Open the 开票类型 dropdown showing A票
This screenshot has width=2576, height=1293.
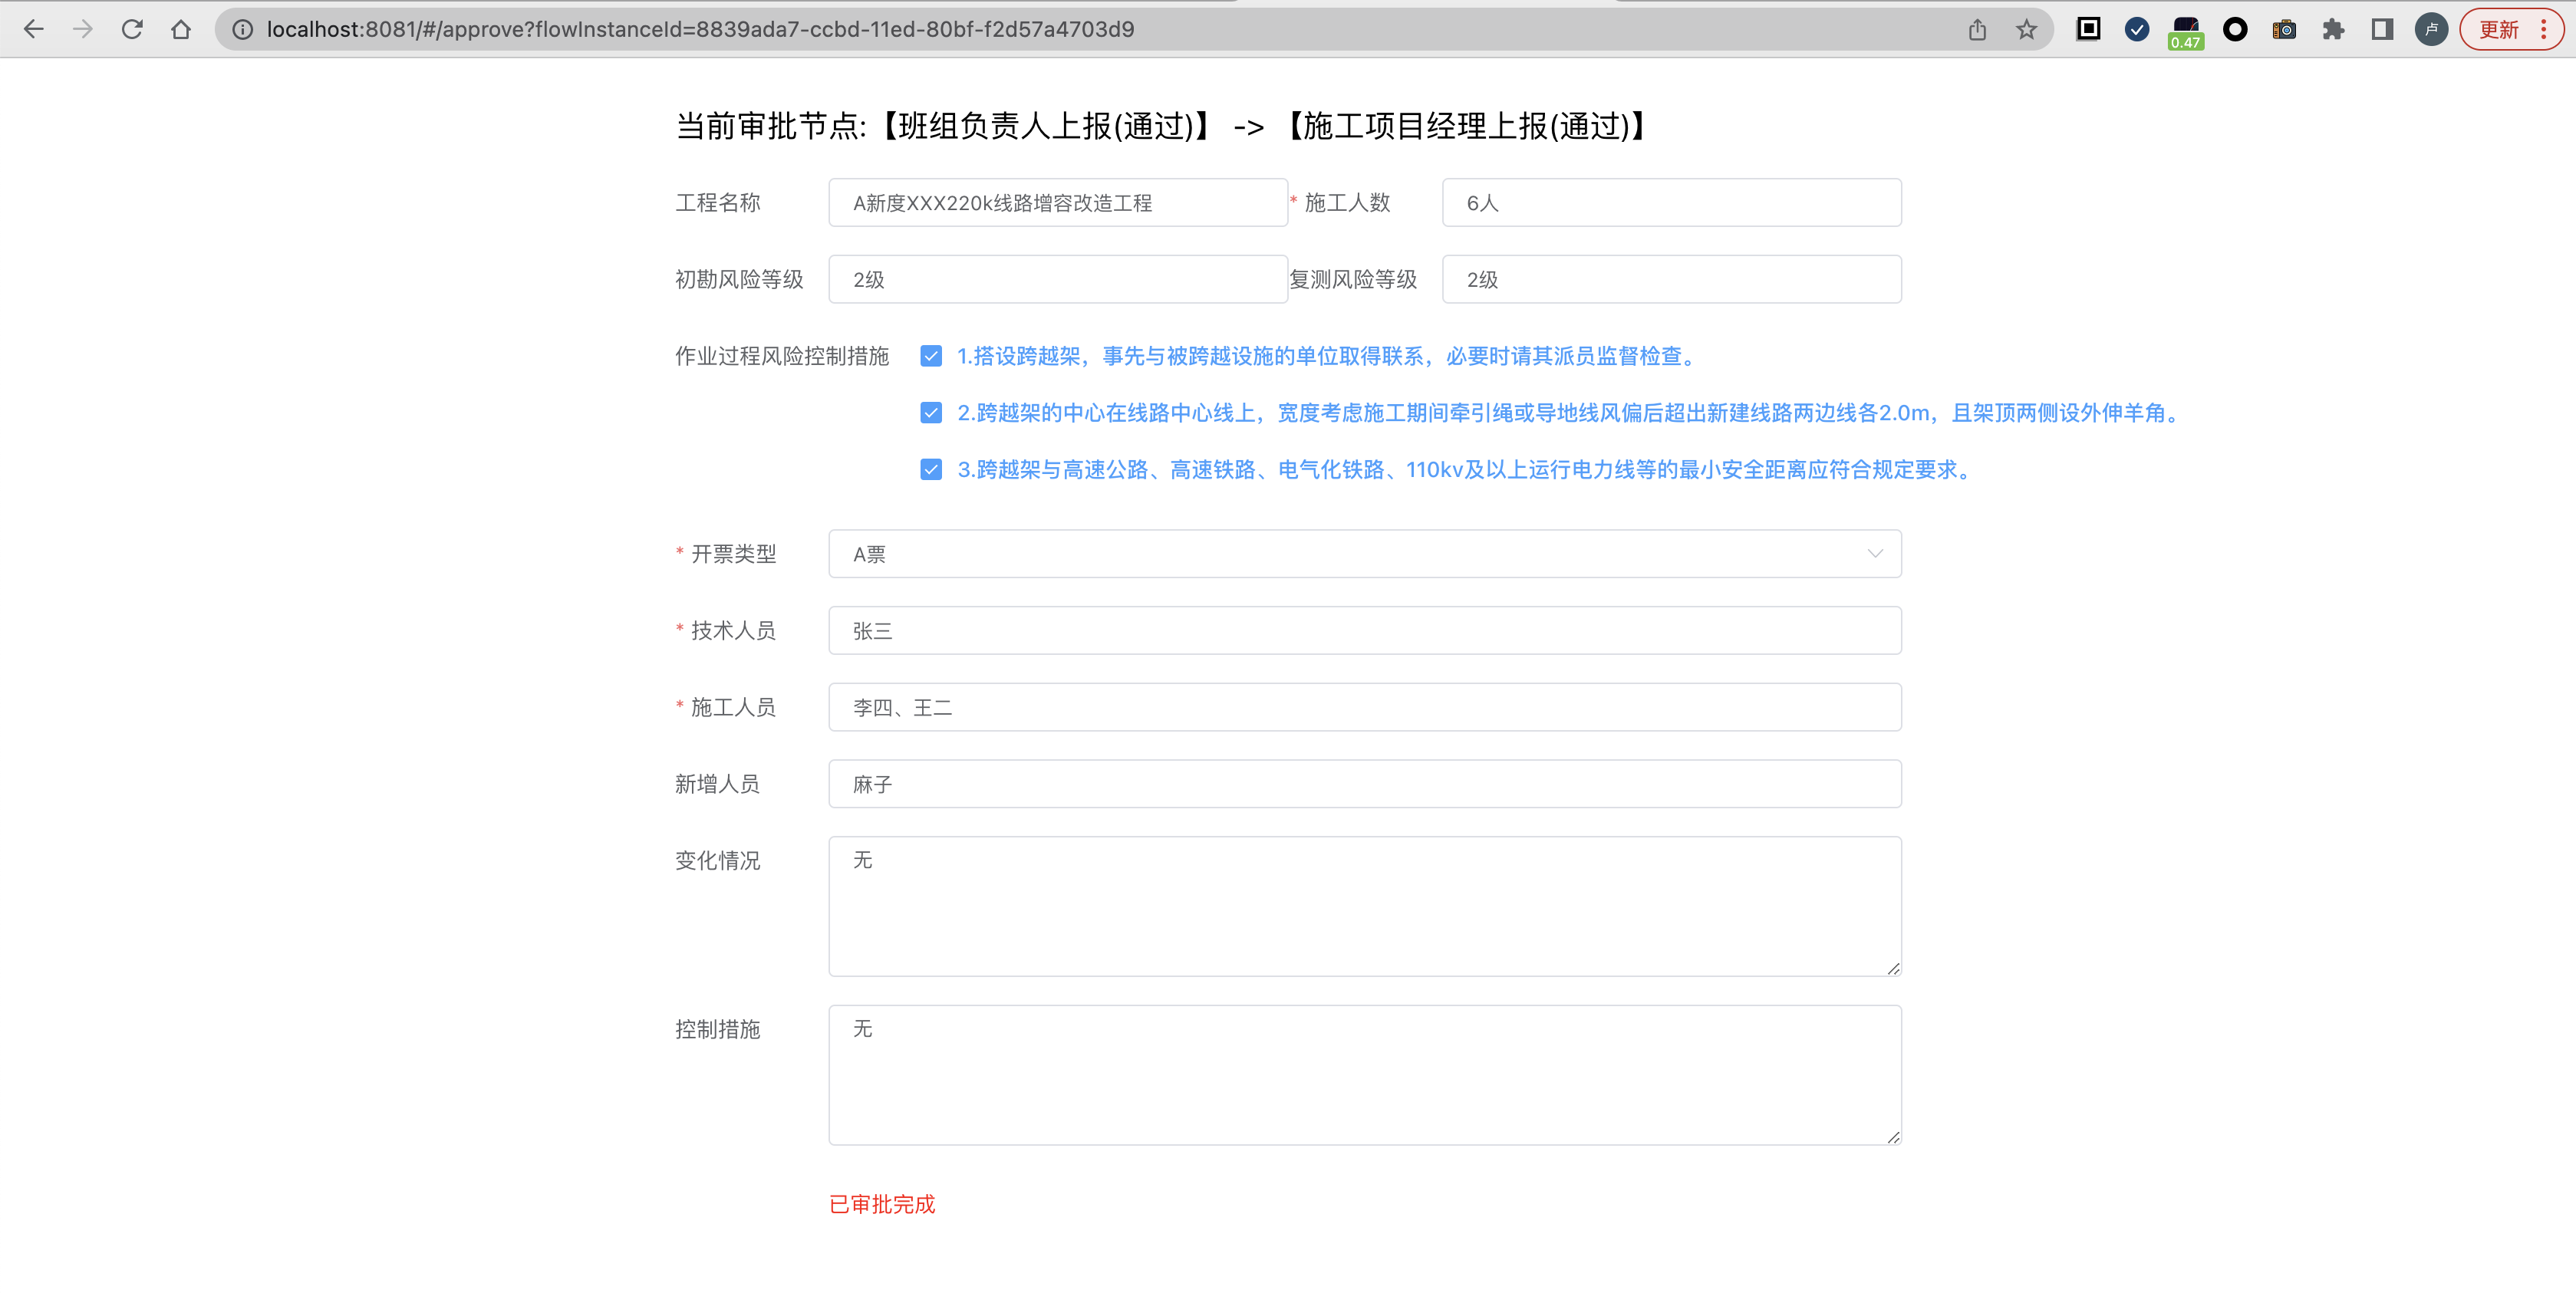[1365, 554]
